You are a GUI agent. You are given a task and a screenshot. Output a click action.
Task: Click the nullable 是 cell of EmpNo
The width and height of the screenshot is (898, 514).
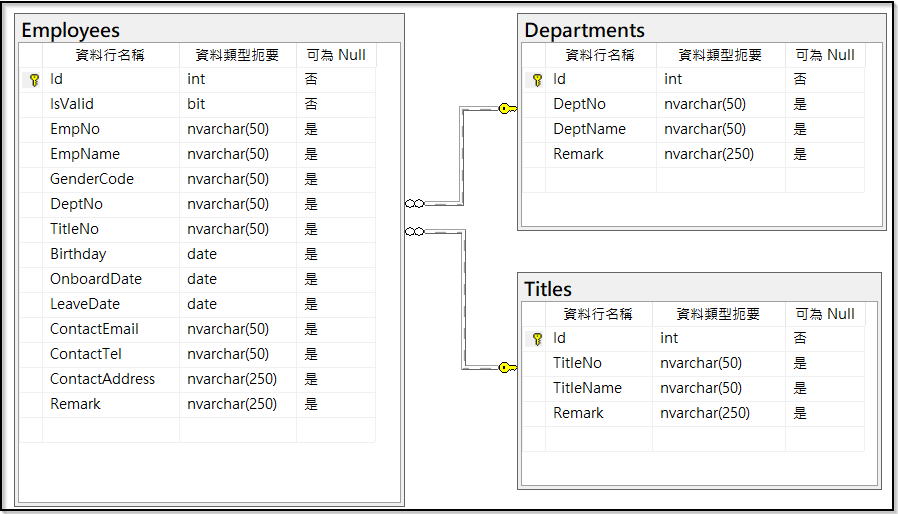point(311,129)
